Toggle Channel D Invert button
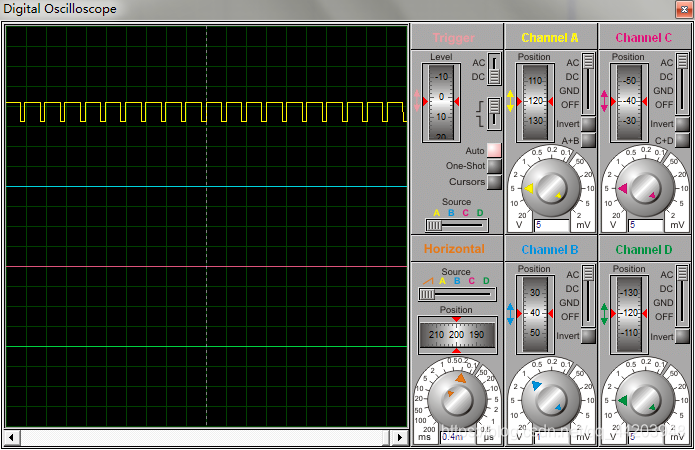695x450 pixels. [682, 336]
